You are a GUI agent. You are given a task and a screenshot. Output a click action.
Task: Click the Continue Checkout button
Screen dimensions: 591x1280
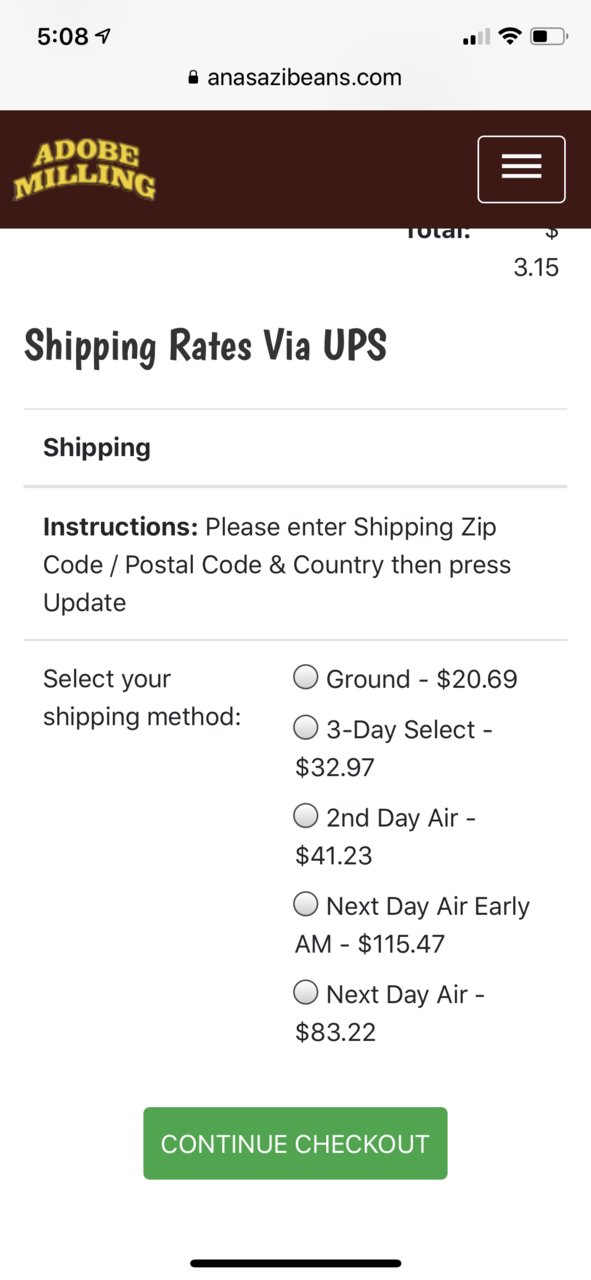[295, 1143]
